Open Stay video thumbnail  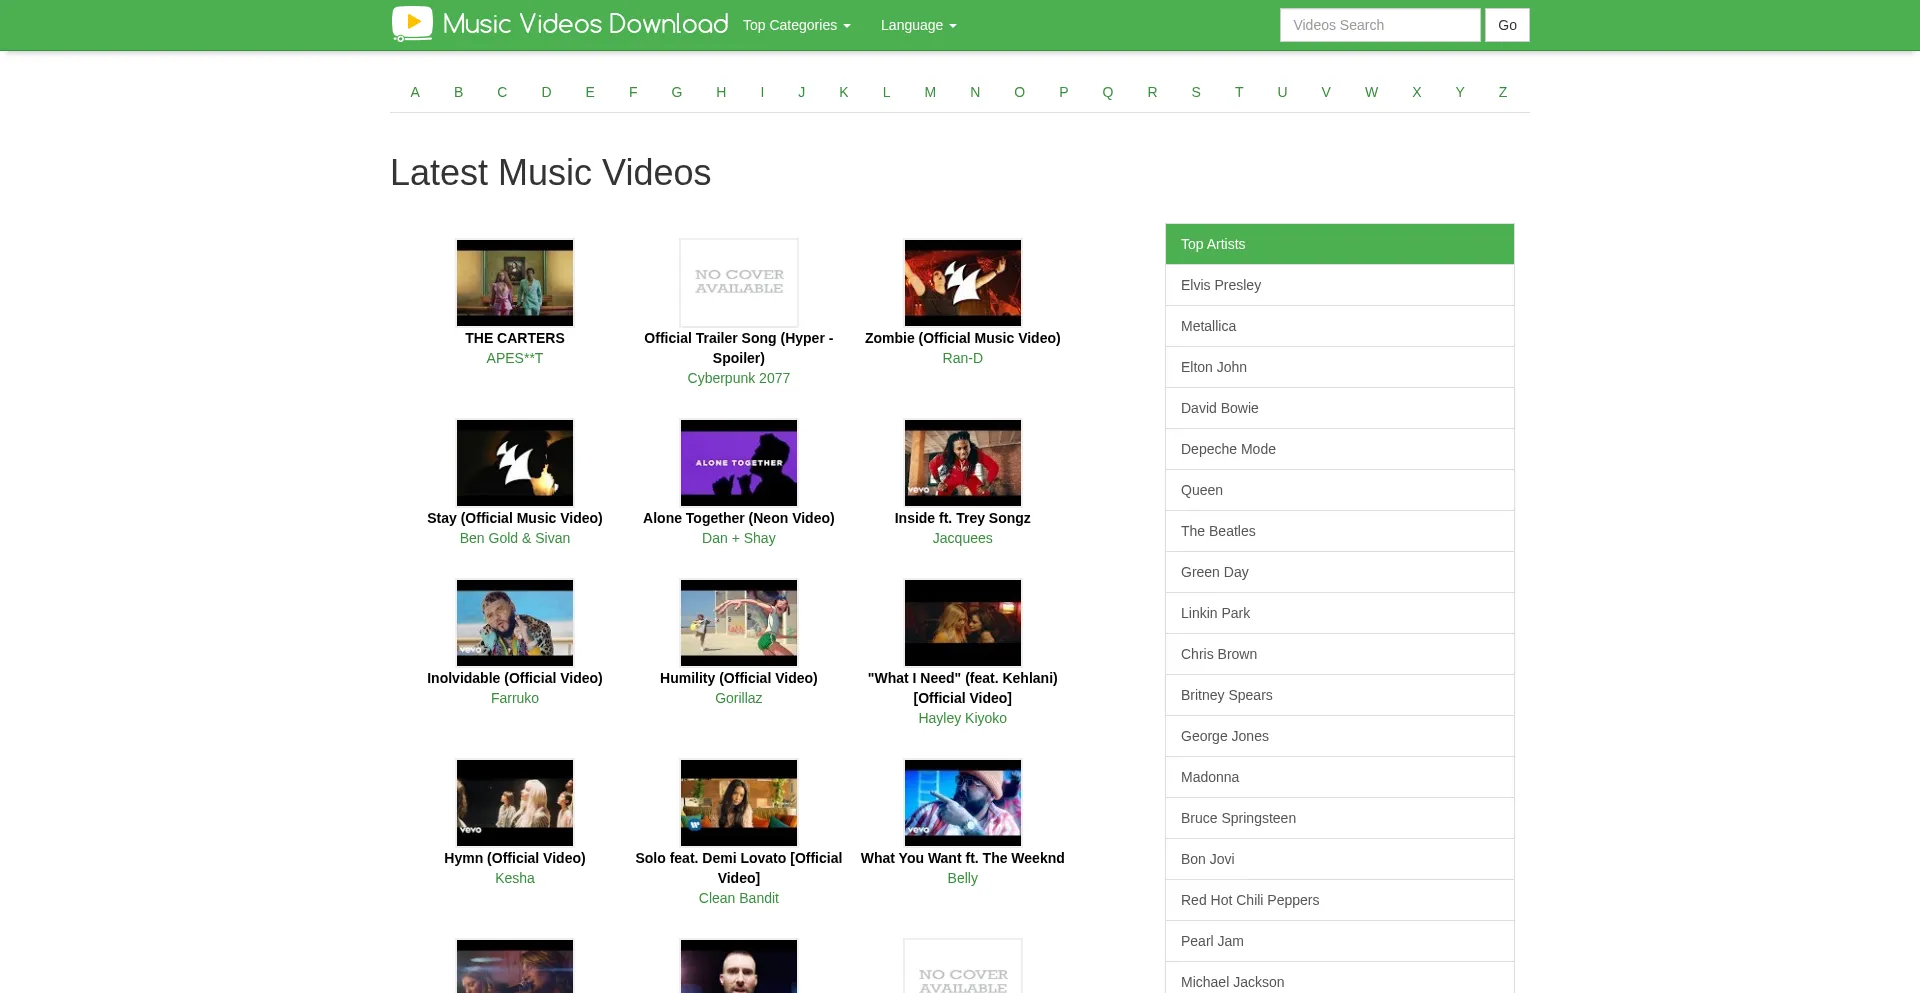[515, 463]
